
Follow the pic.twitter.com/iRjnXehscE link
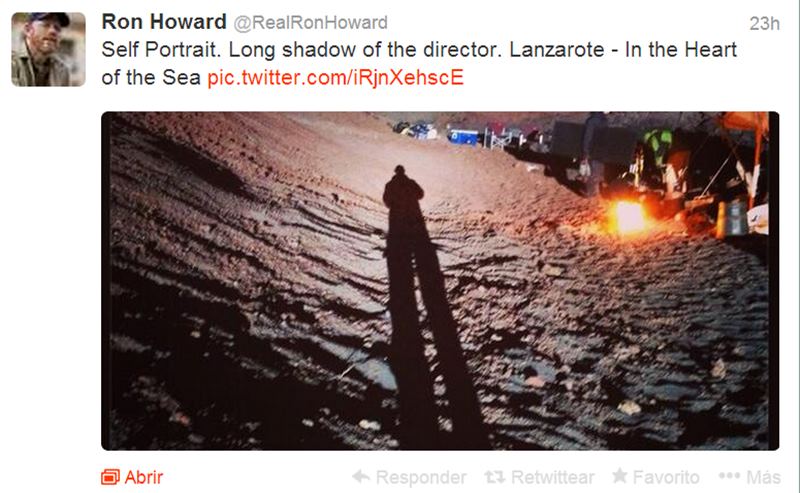tap(335, 78)
